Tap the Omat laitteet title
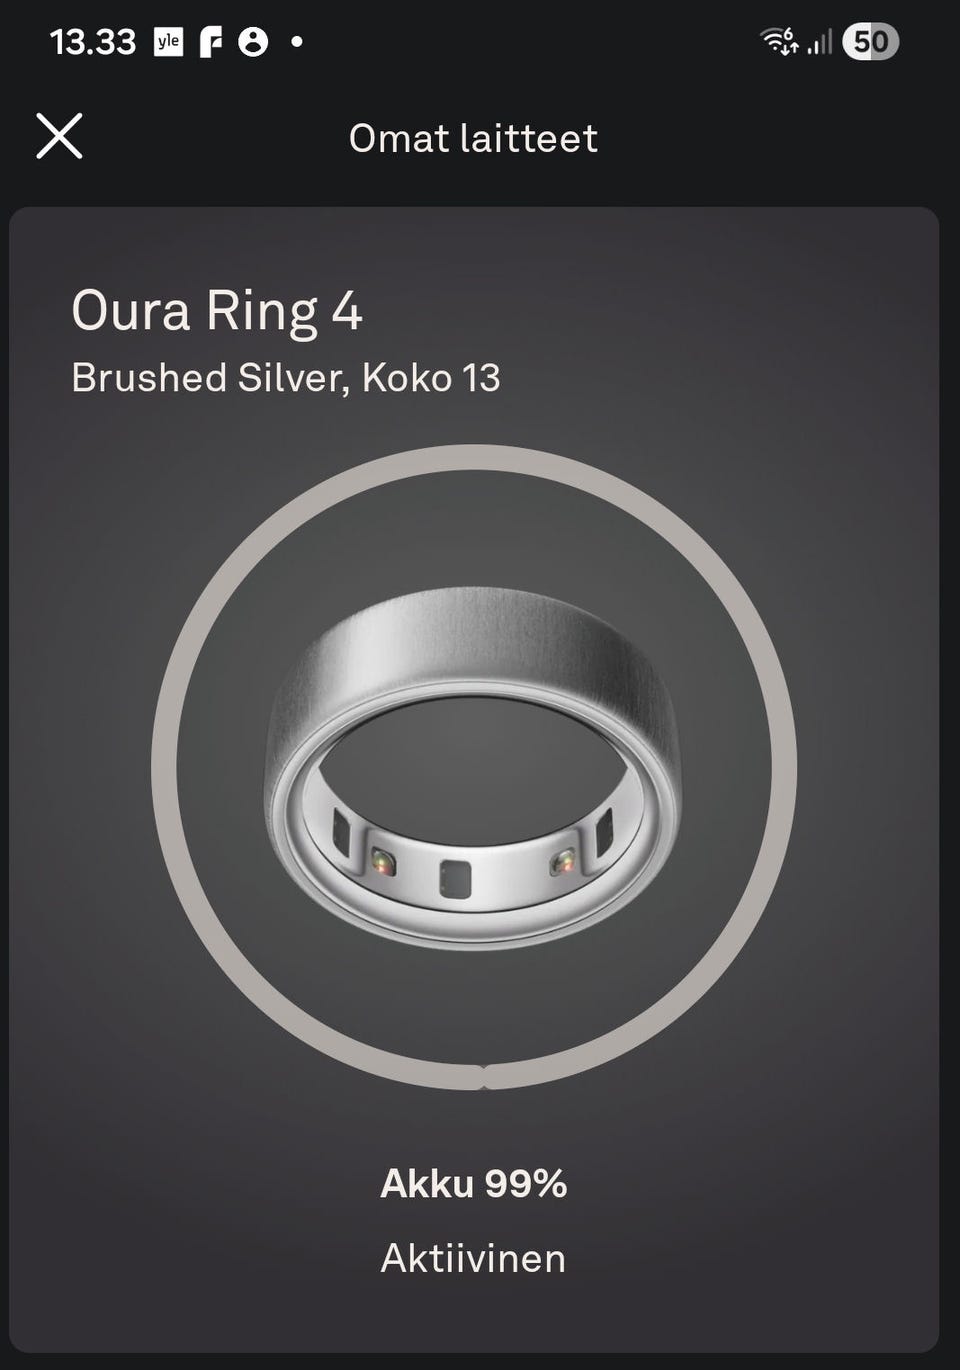Screen dimensions: 960x1370 tap(473, 138)
